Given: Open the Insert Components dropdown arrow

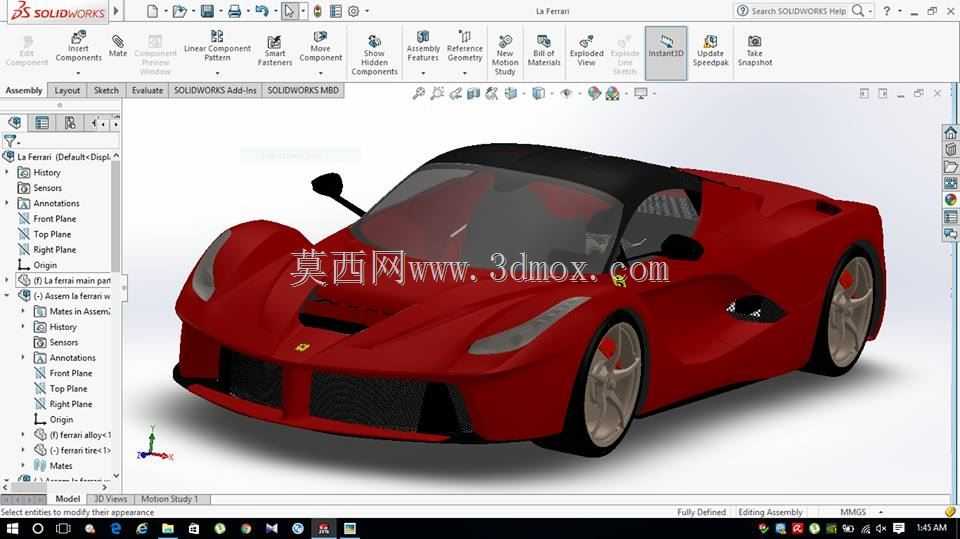Looking at the screenshot, I should [78, 73].
